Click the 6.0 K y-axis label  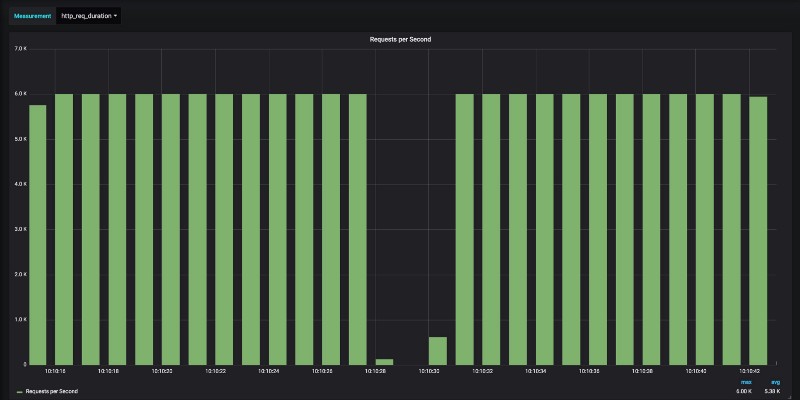(x=21, y=94)
